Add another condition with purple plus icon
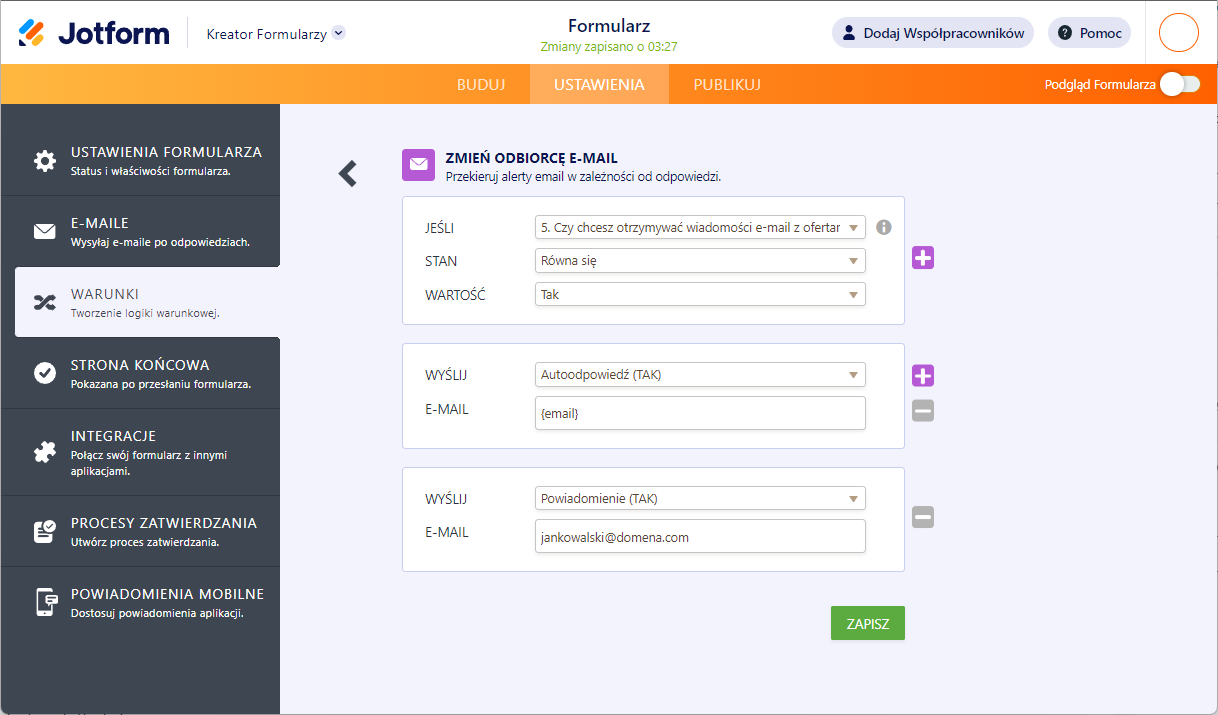The height and width of the screenshot is (715, 1218). pos(922,258)
